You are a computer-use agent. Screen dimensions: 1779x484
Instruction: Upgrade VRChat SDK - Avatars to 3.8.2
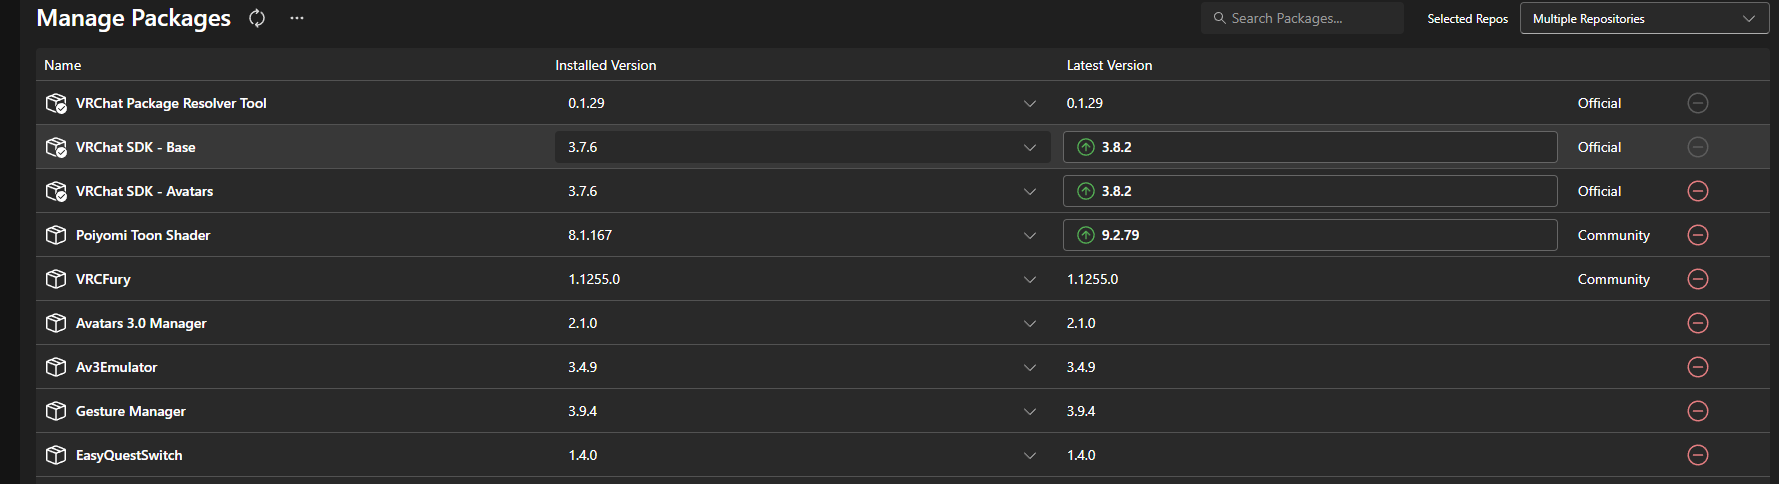[1309, 191]
